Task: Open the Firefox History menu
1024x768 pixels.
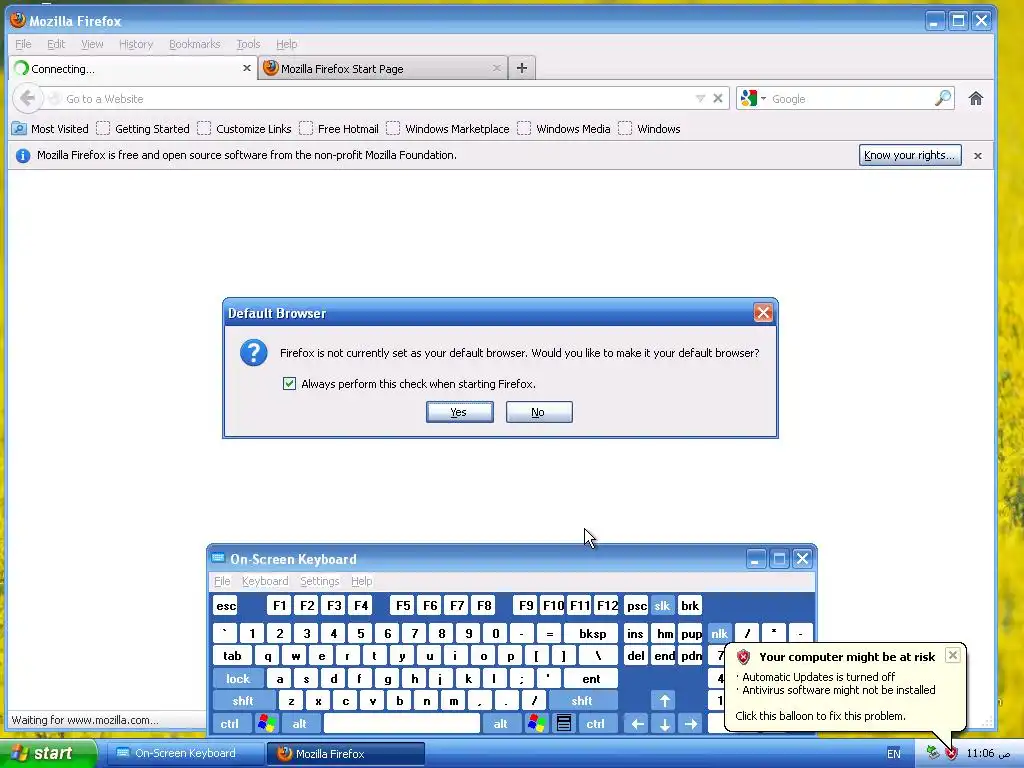Action: tap(136, 44)
